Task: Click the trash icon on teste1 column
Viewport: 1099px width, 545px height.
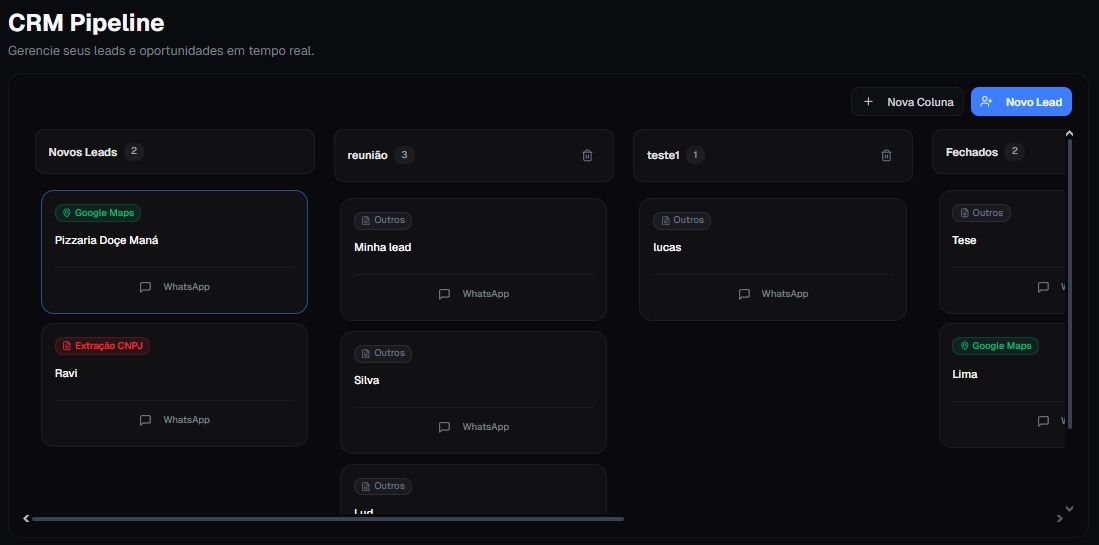Action: click(x=886, y=155)
